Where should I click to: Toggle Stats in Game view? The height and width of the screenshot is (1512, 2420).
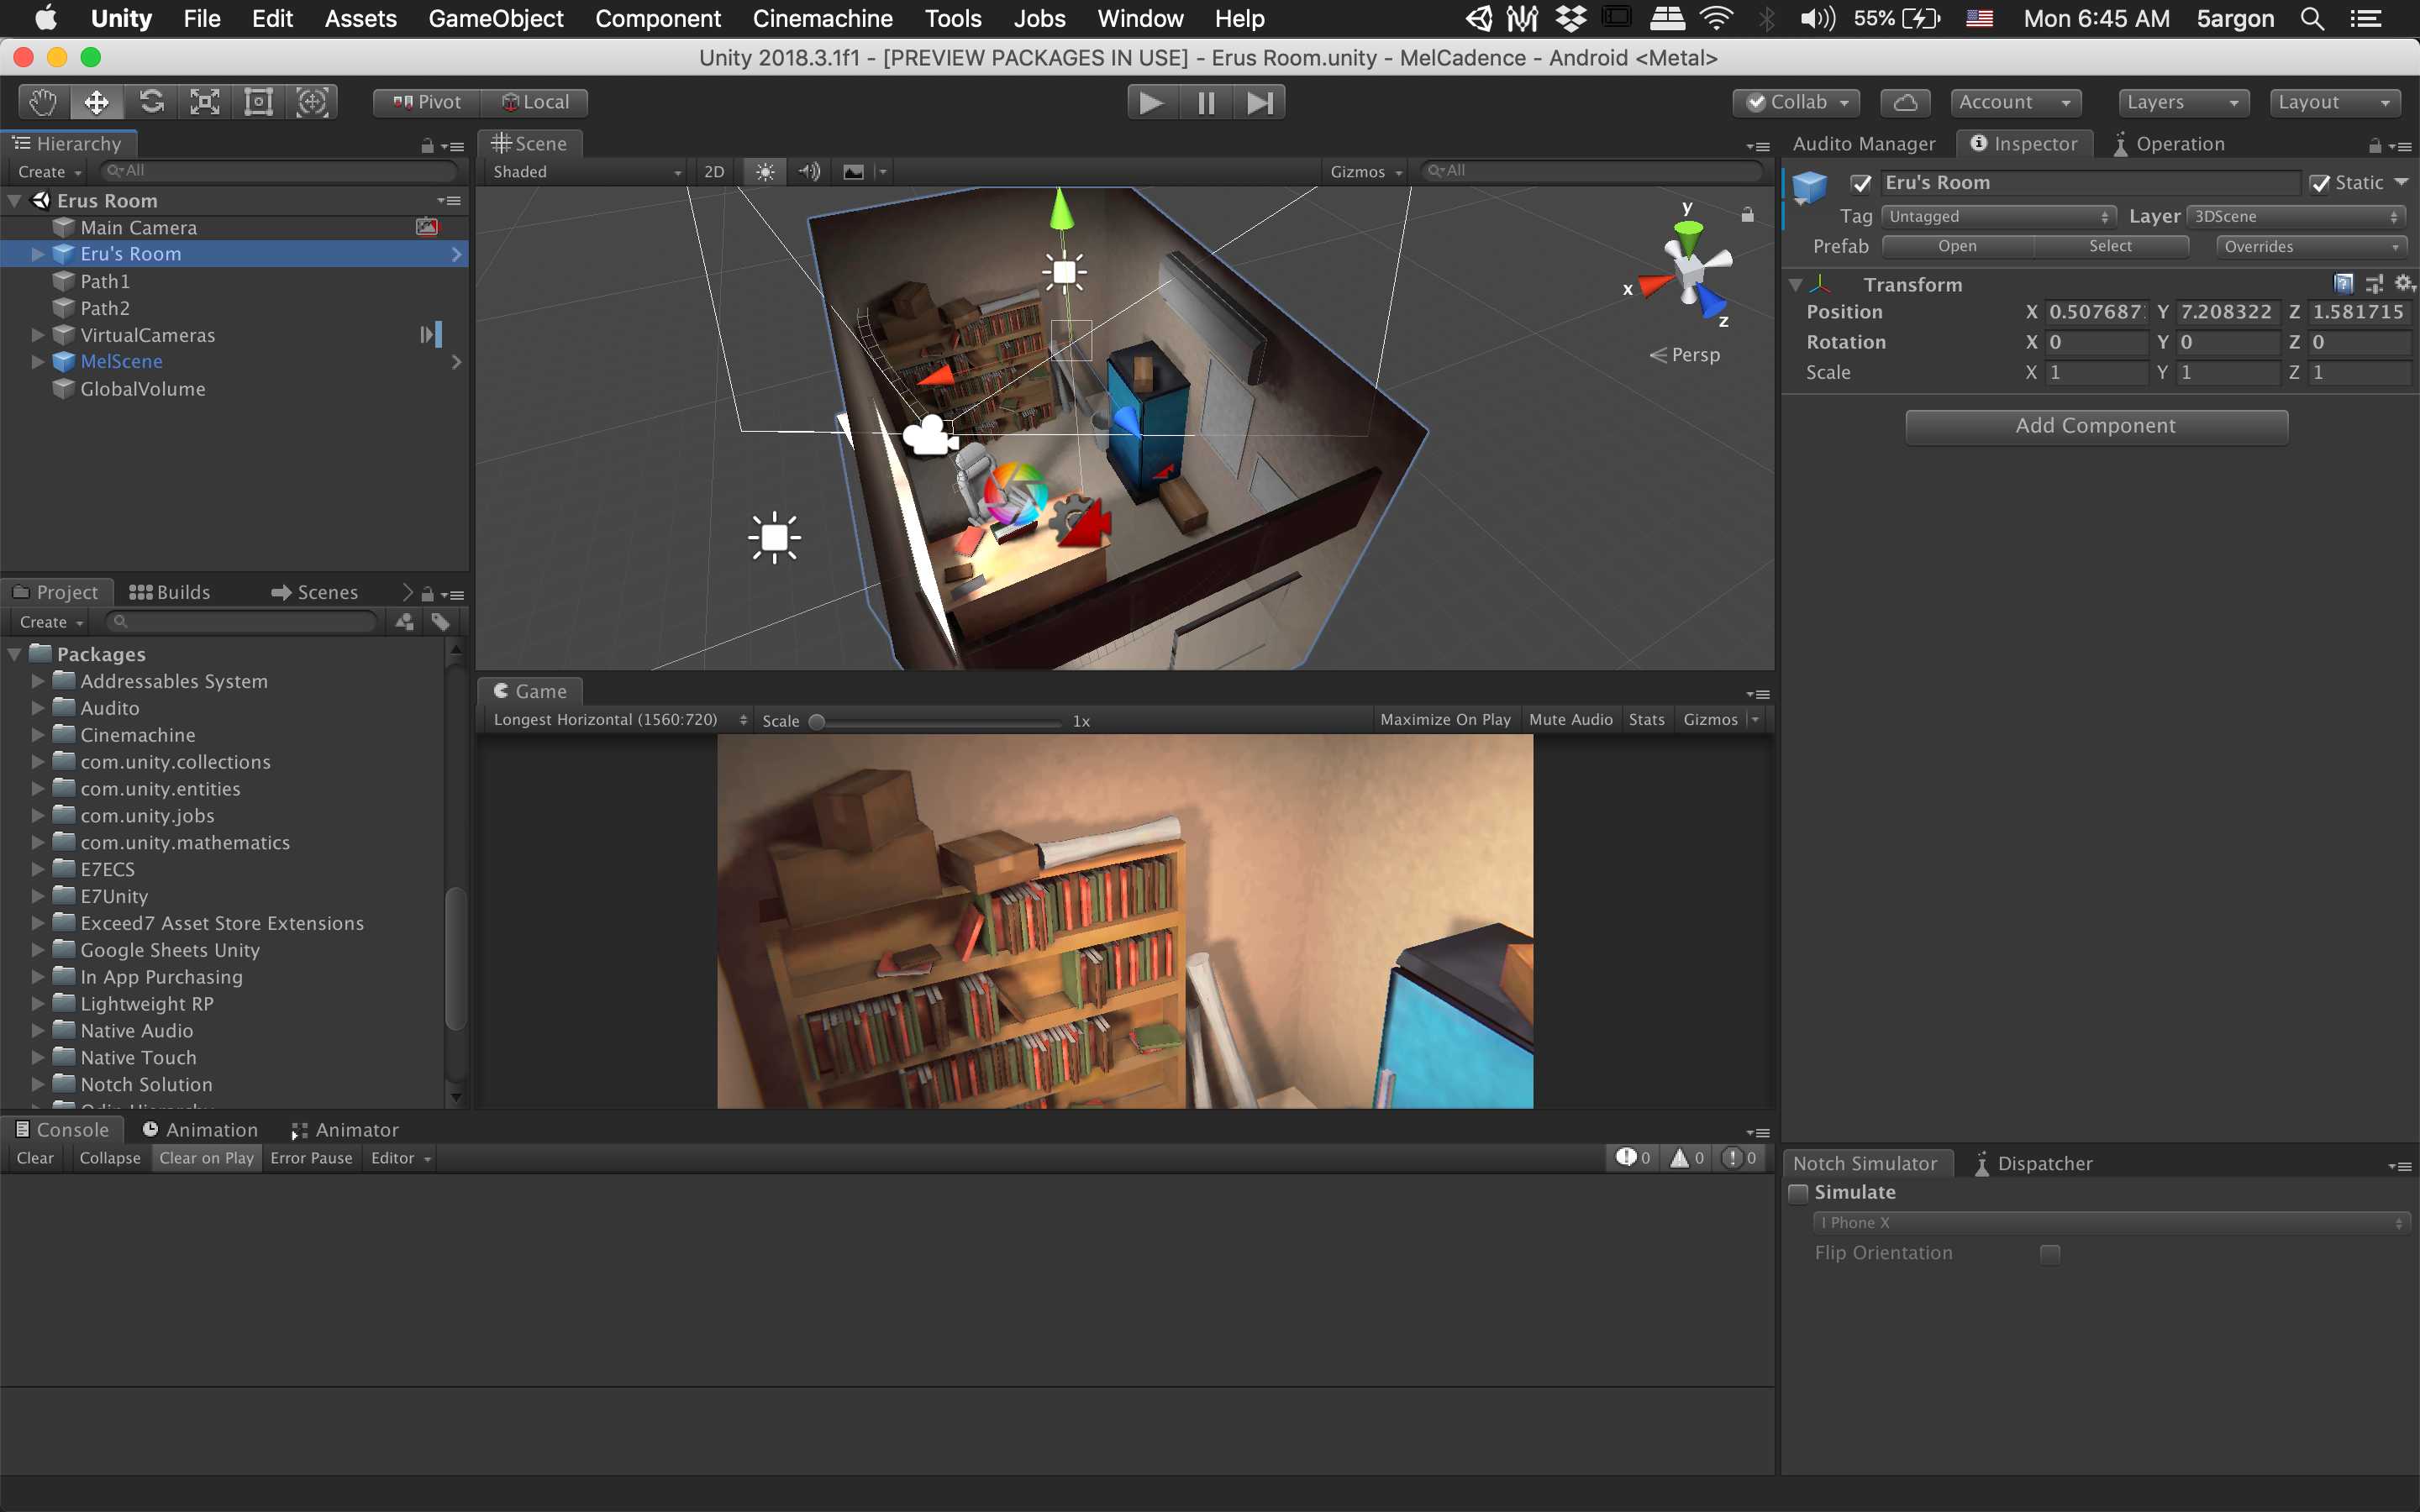(x=1647, y=720)
